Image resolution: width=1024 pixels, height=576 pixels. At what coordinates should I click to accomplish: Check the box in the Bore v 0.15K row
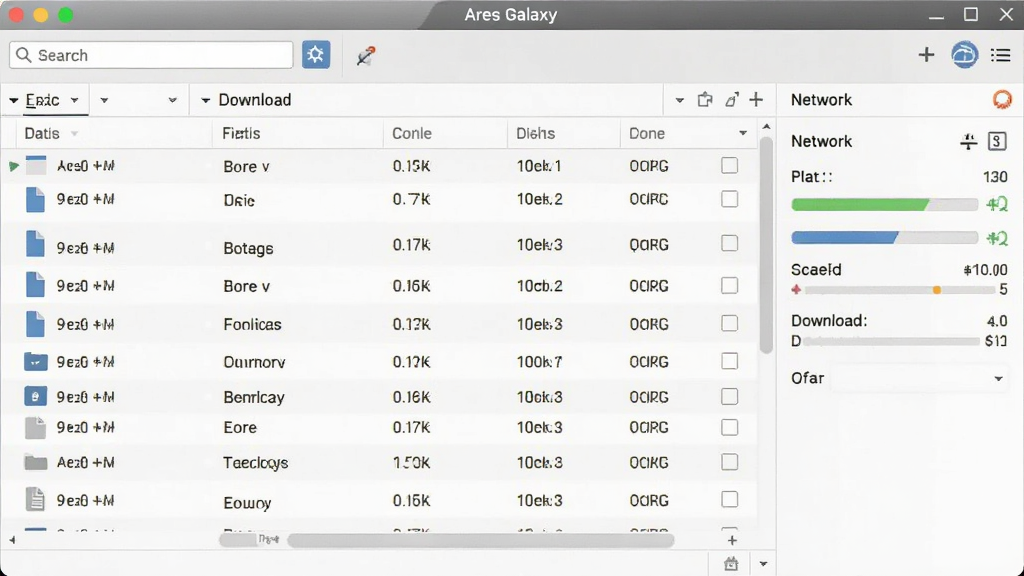[x=729, y=166]
